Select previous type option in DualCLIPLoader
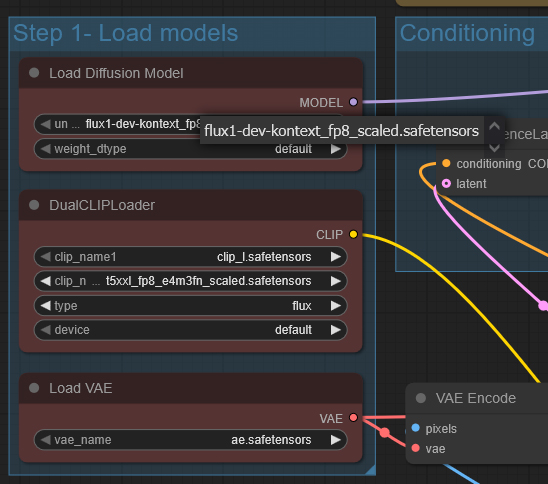The image size is (548, 484). tap(45, 306)
